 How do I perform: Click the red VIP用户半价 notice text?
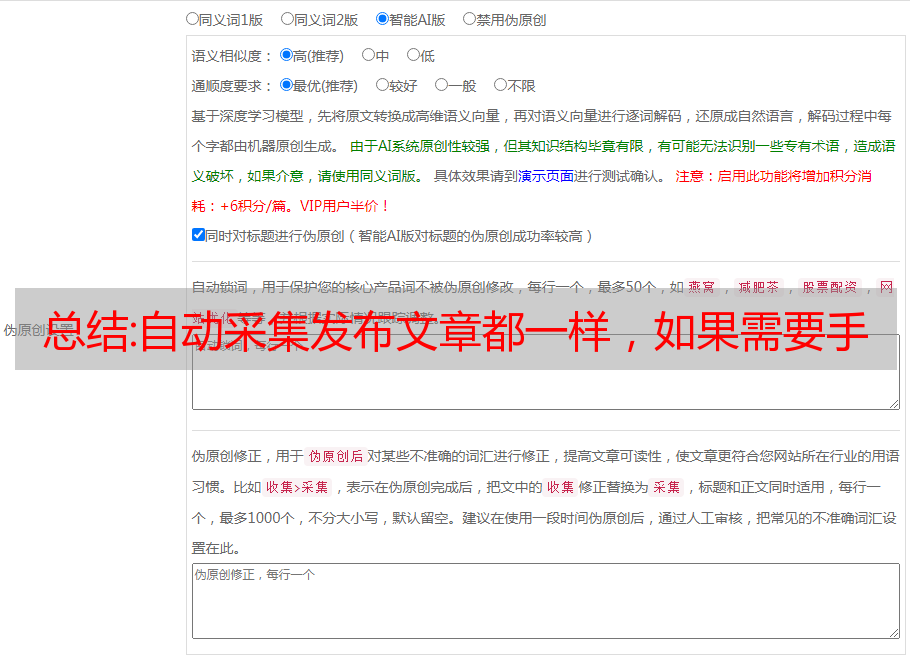(344, 206)
